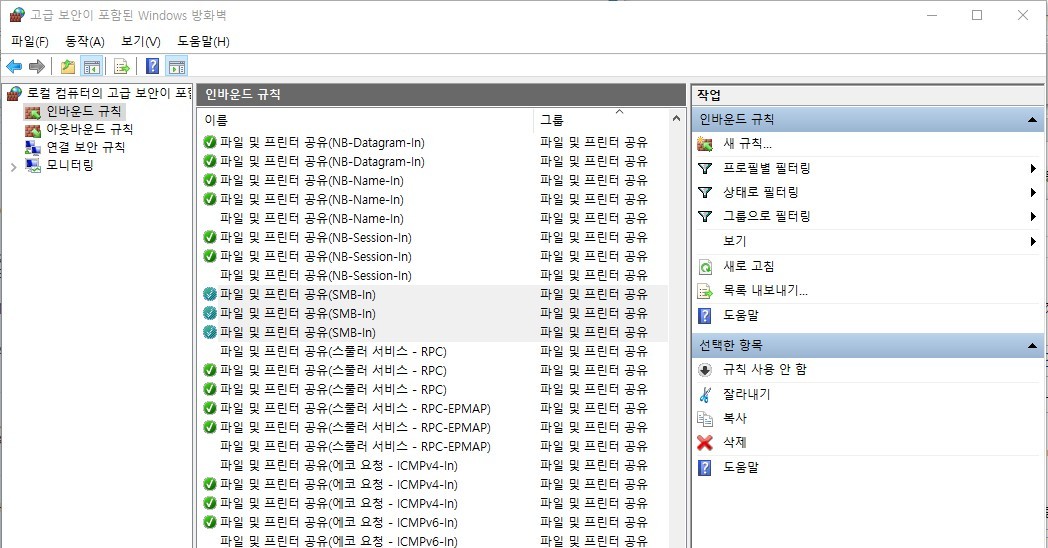Select 아웃바운드 규칙 in the left tree
Viewport: 1048px width, 548px height.
(x=90, y=129)
